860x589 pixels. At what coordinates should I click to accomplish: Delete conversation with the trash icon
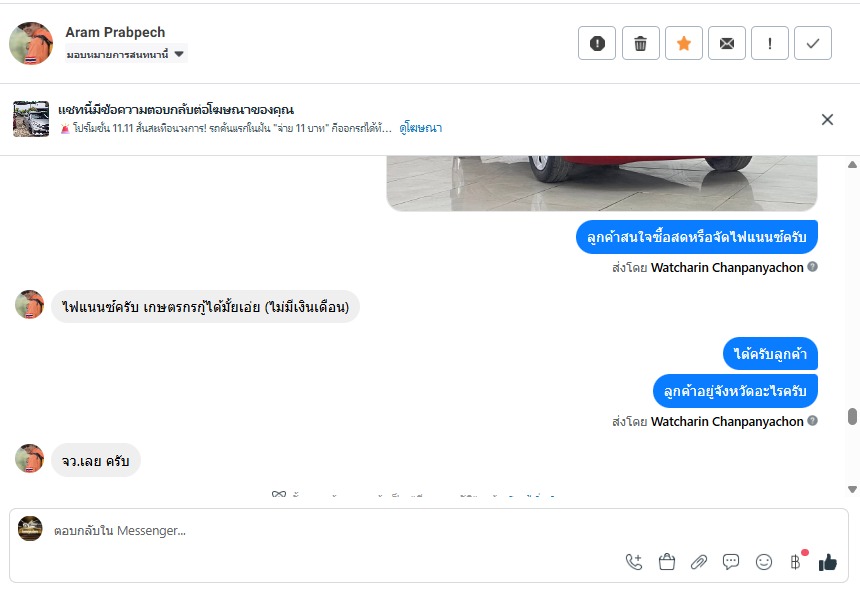coord(640,43)
